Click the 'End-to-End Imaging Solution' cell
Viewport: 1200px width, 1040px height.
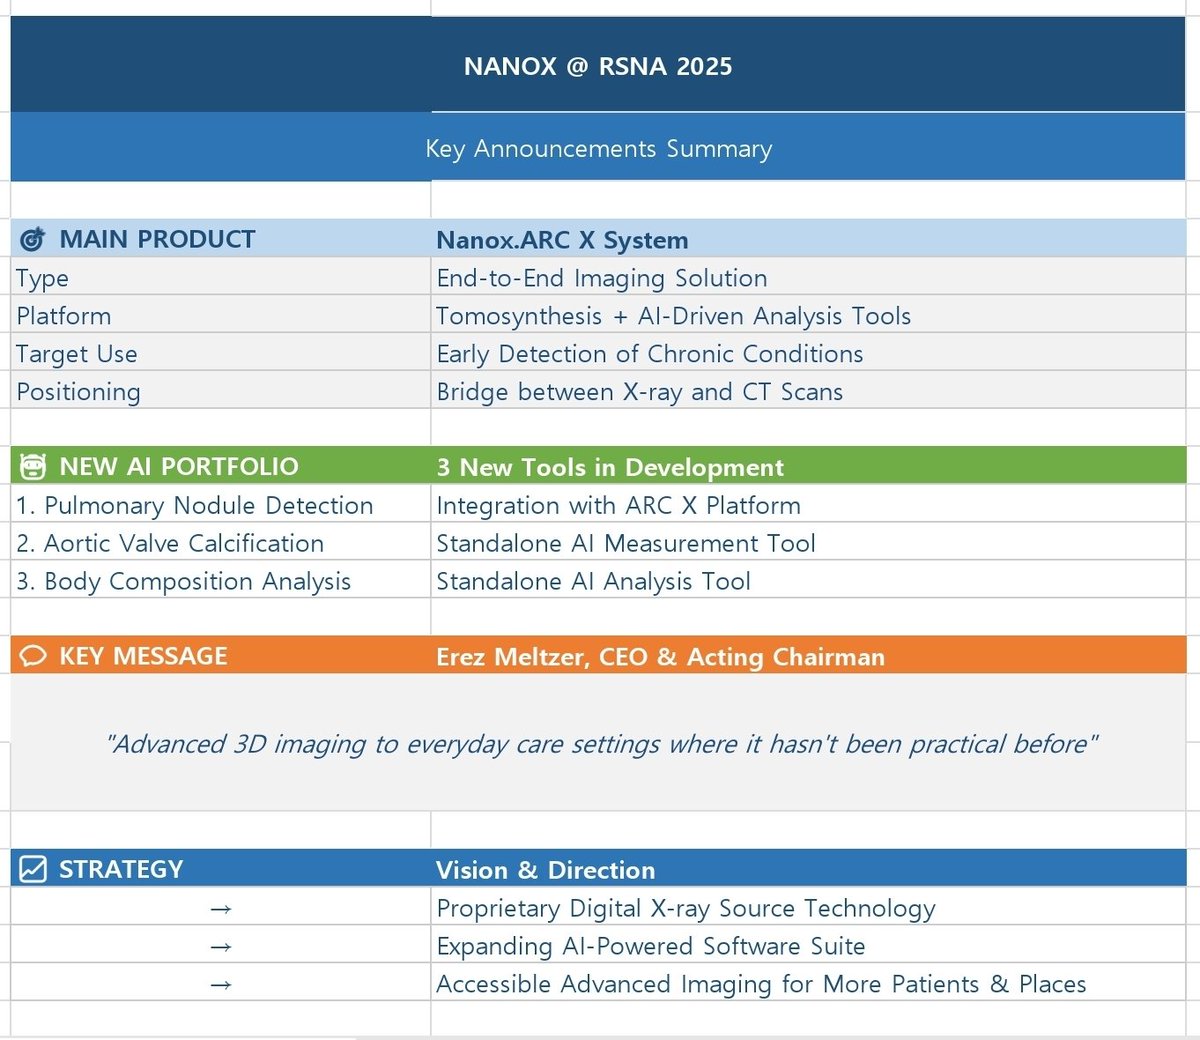click(x=808, y=277)
